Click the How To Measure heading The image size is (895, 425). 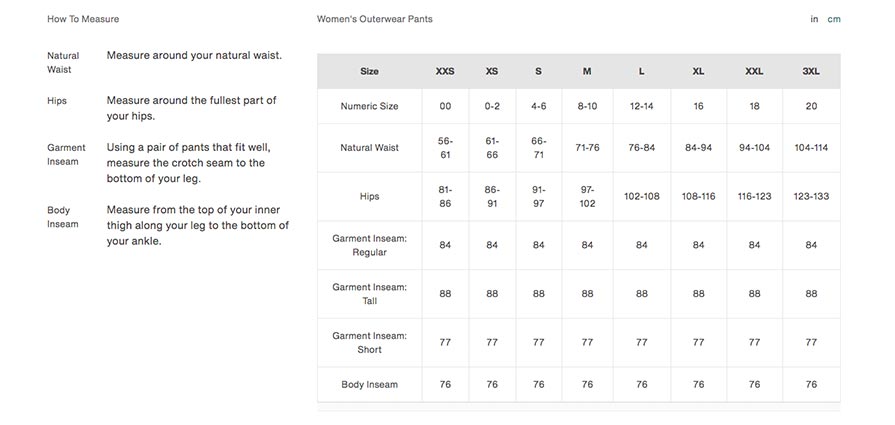(83, 19)
